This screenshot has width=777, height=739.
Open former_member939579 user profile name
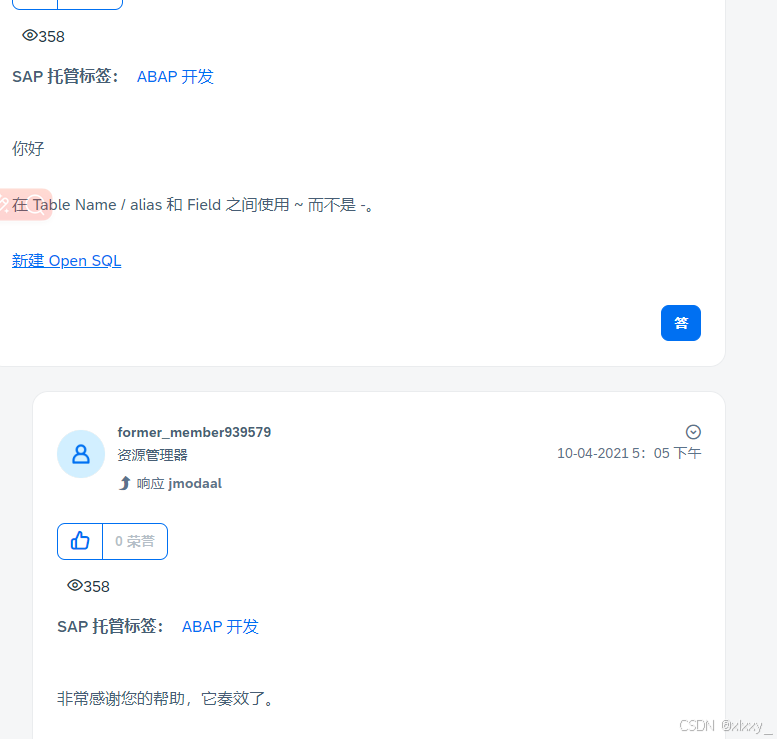pyautogui.click(x=194, y=432)
